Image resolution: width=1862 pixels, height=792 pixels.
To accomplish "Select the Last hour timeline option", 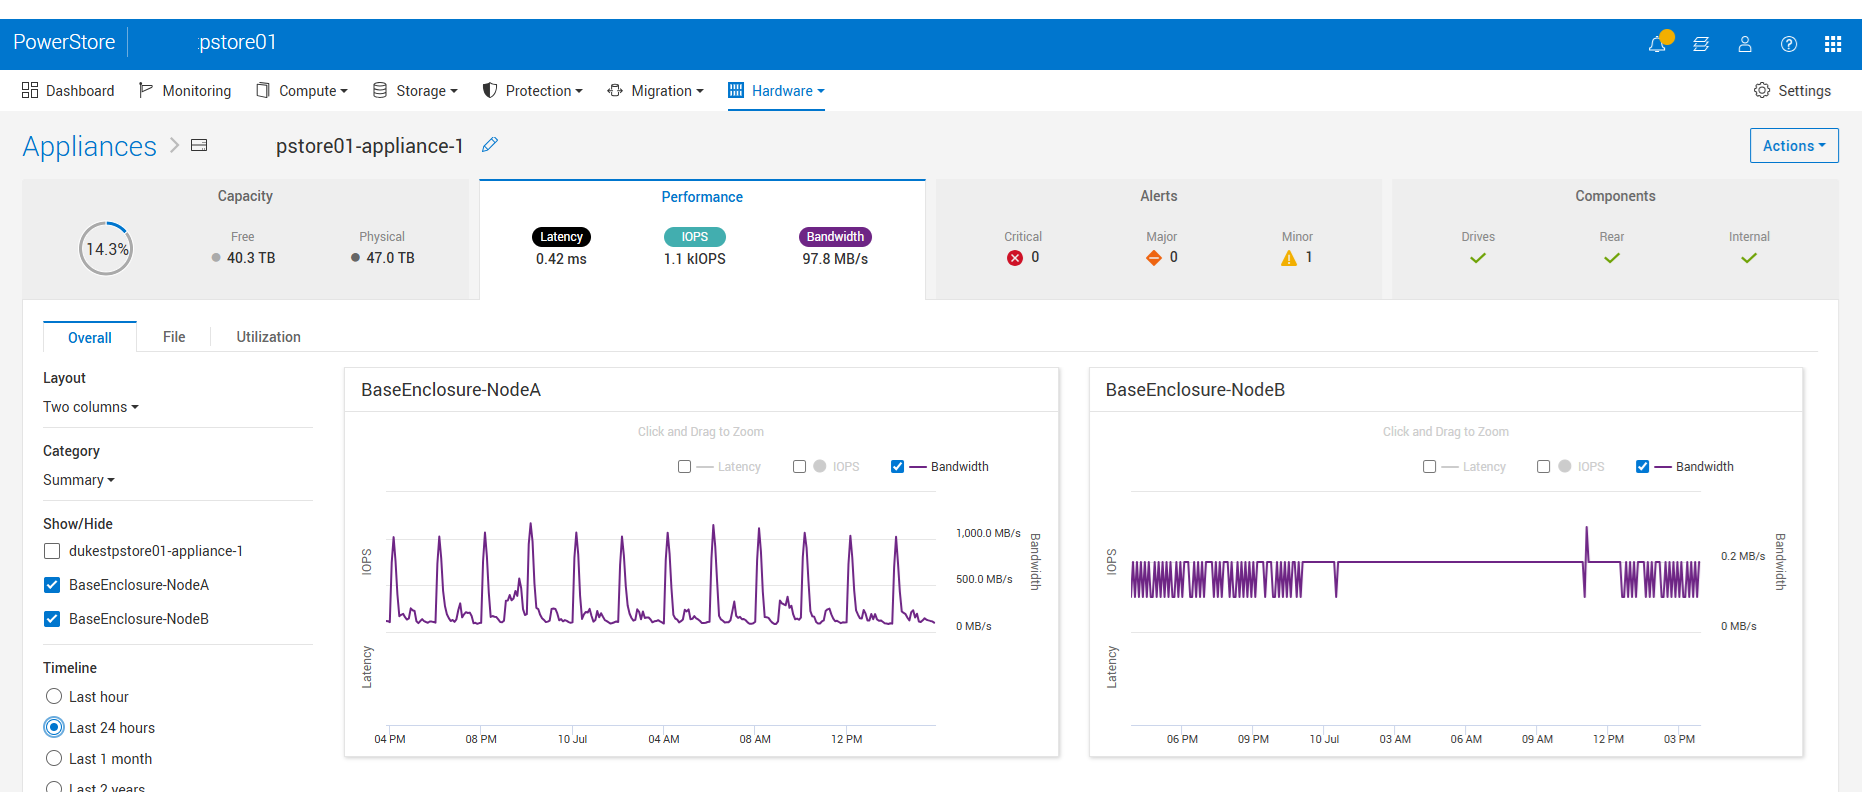I will click(54, 697).
